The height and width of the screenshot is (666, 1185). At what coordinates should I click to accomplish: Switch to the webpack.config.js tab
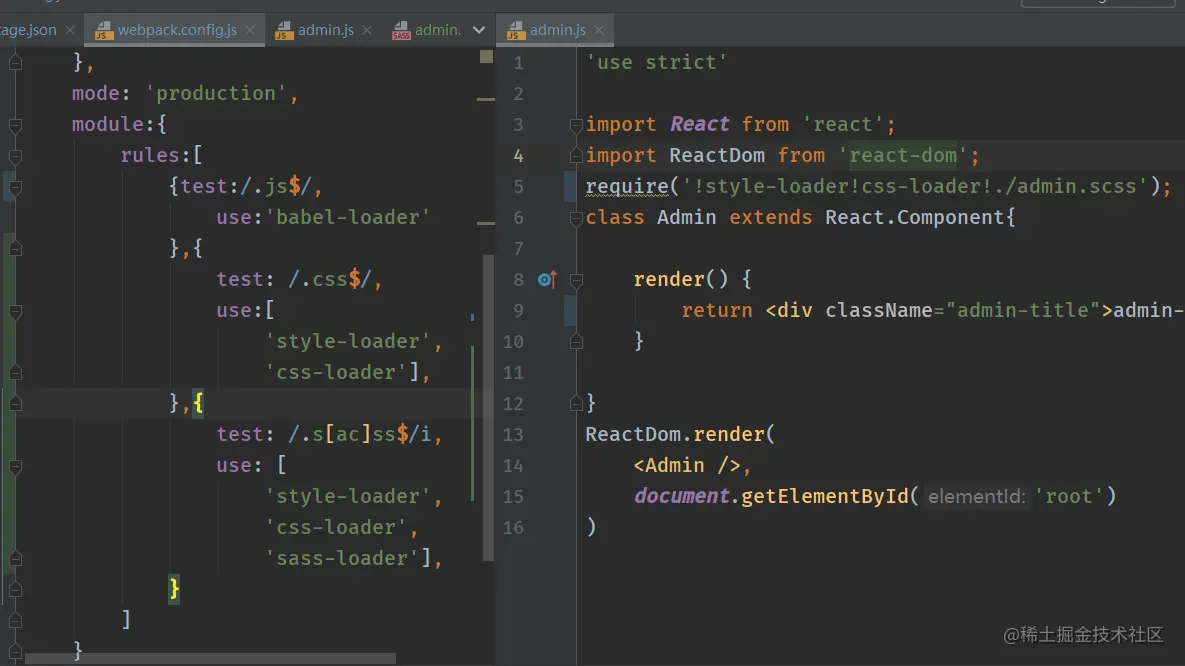(x=176, y=30)
